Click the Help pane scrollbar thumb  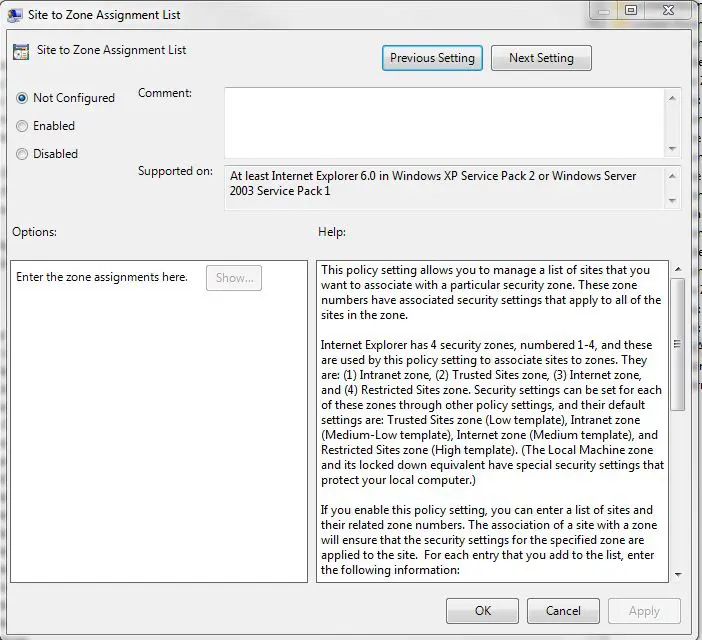tap(677, 344)
